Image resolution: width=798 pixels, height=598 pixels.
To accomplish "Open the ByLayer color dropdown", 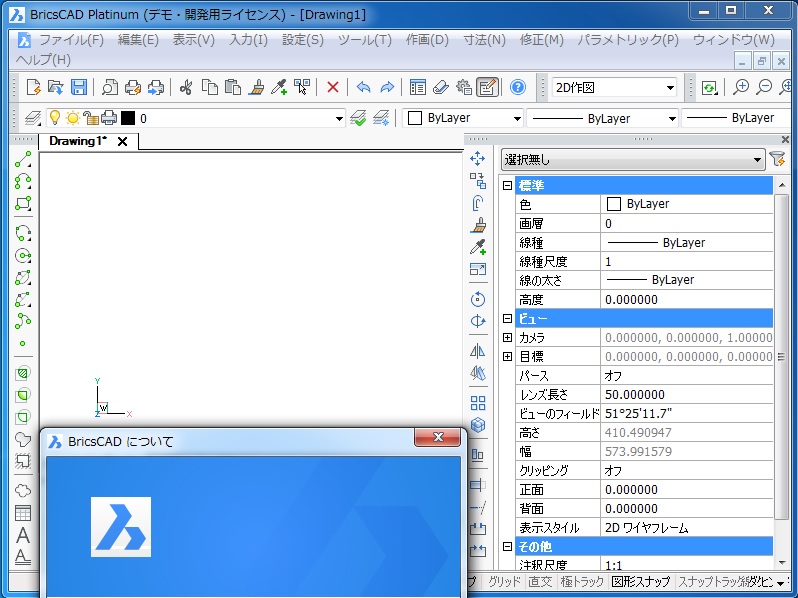I will (464, 118).
